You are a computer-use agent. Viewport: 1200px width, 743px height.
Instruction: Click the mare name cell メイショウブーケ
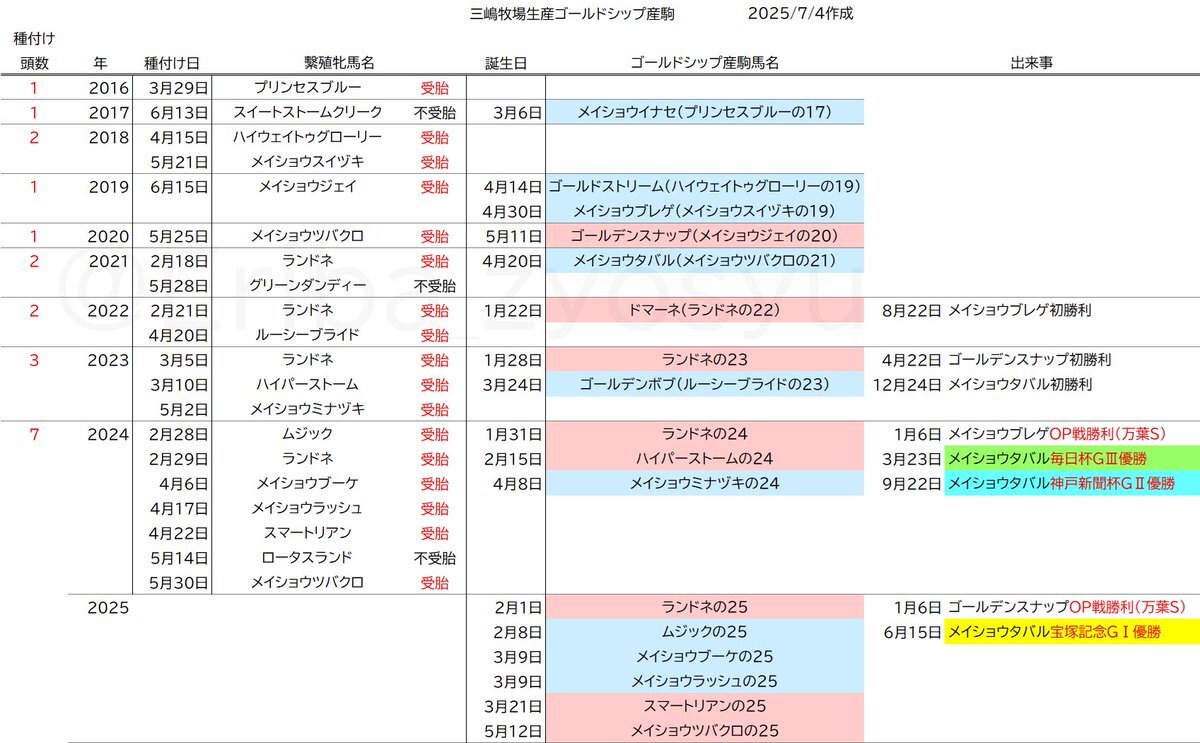point(307,484)
